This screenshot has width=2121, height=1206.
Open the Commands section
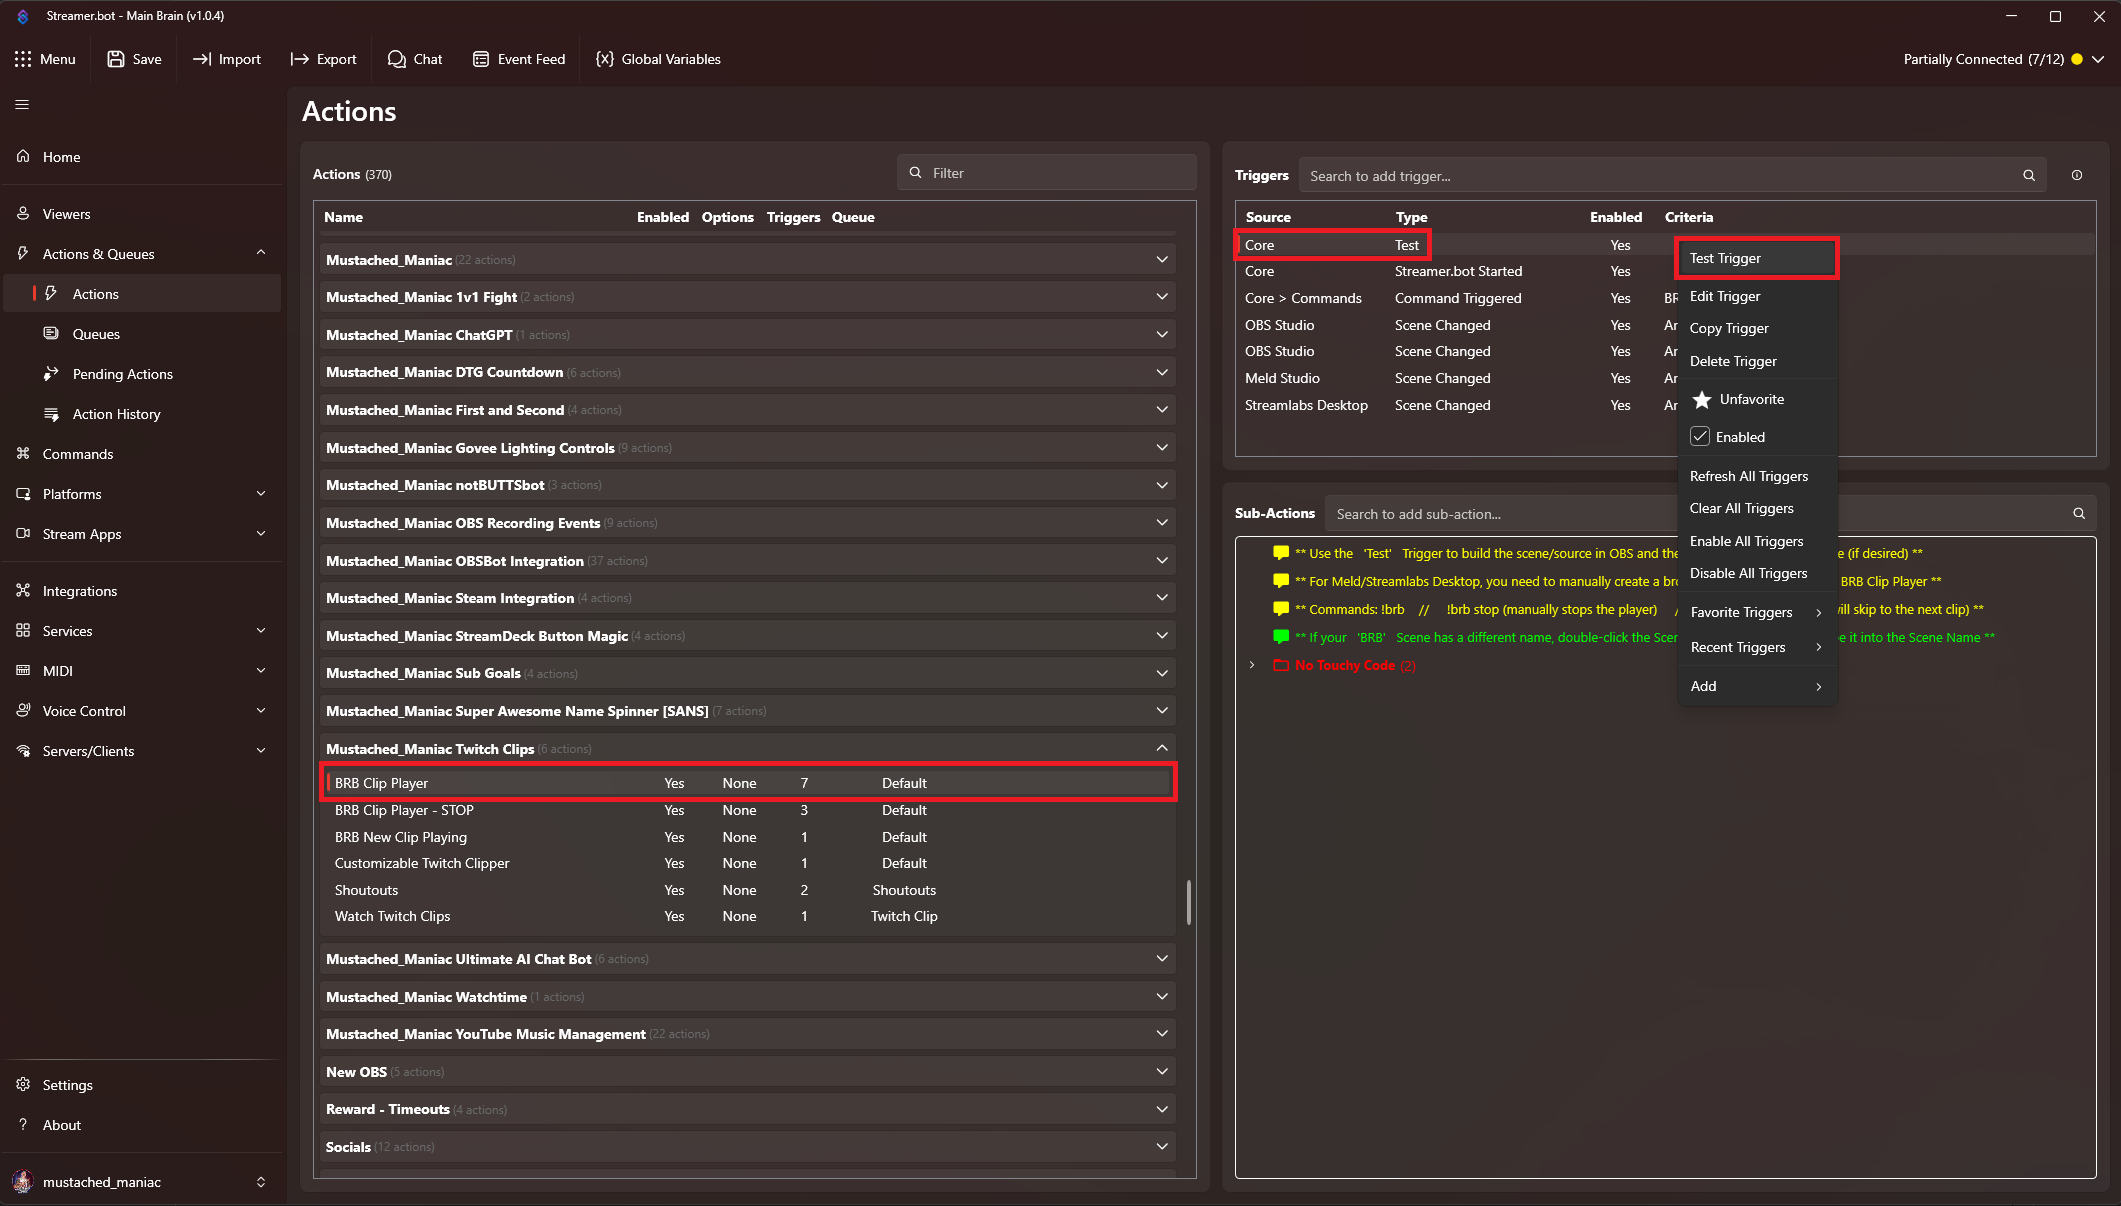76,454
